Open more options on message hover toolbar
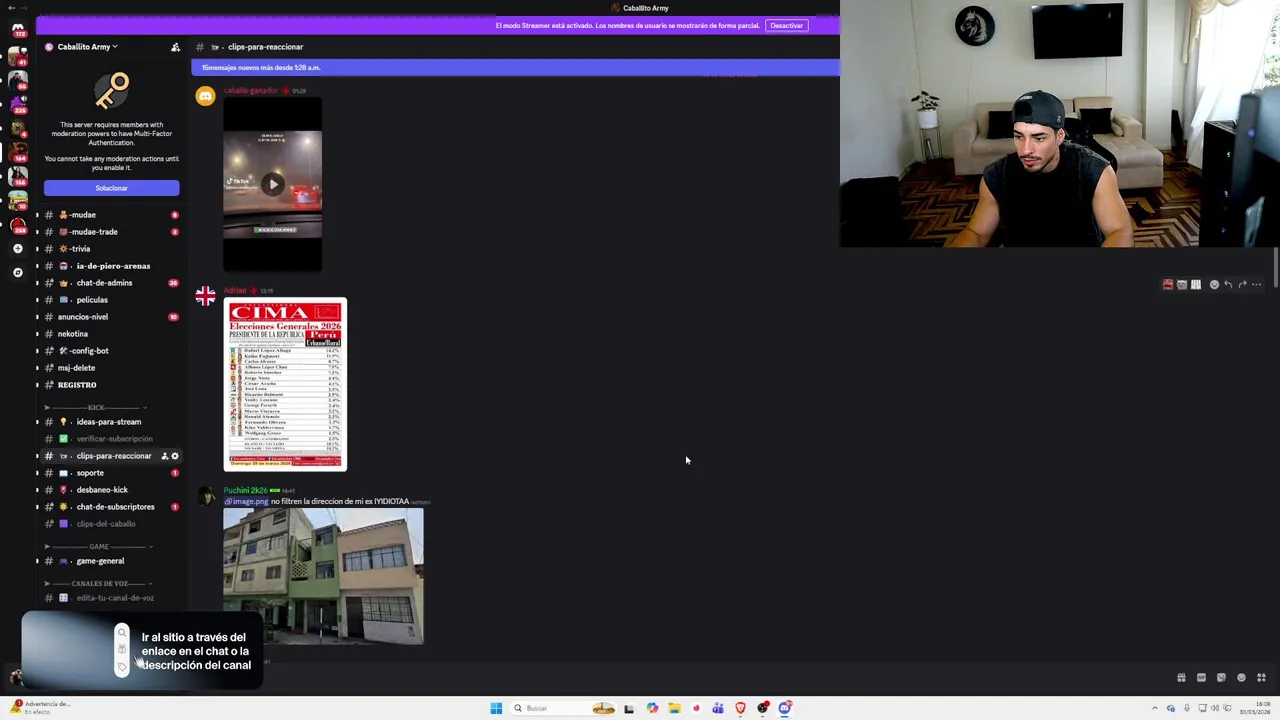The image size is (1280, 720). click(x=1256, y=284)
